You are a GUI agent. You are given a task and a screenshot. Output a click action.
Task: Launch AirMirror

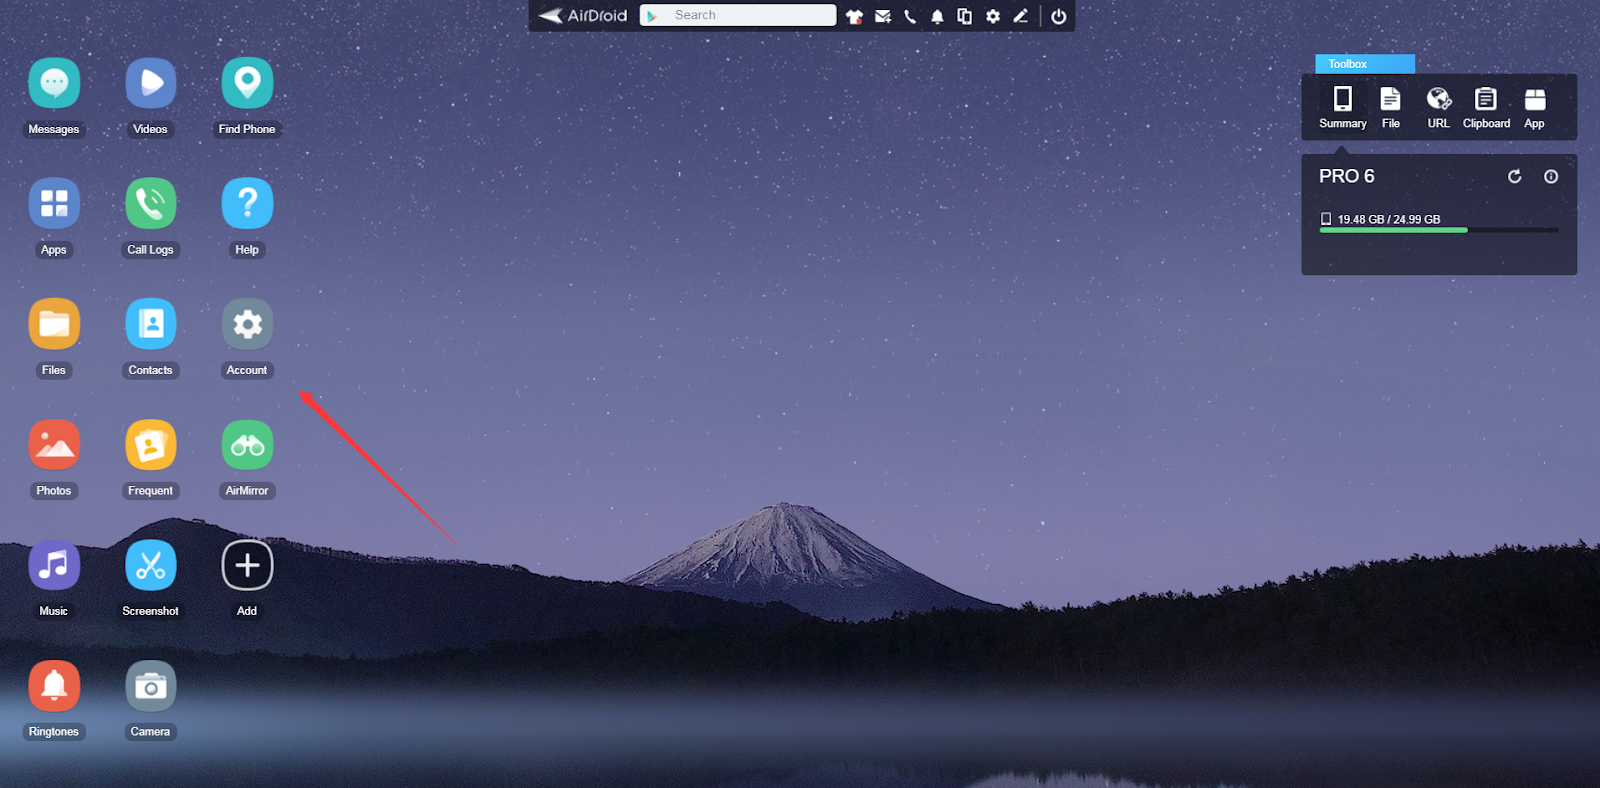point(247,445)
